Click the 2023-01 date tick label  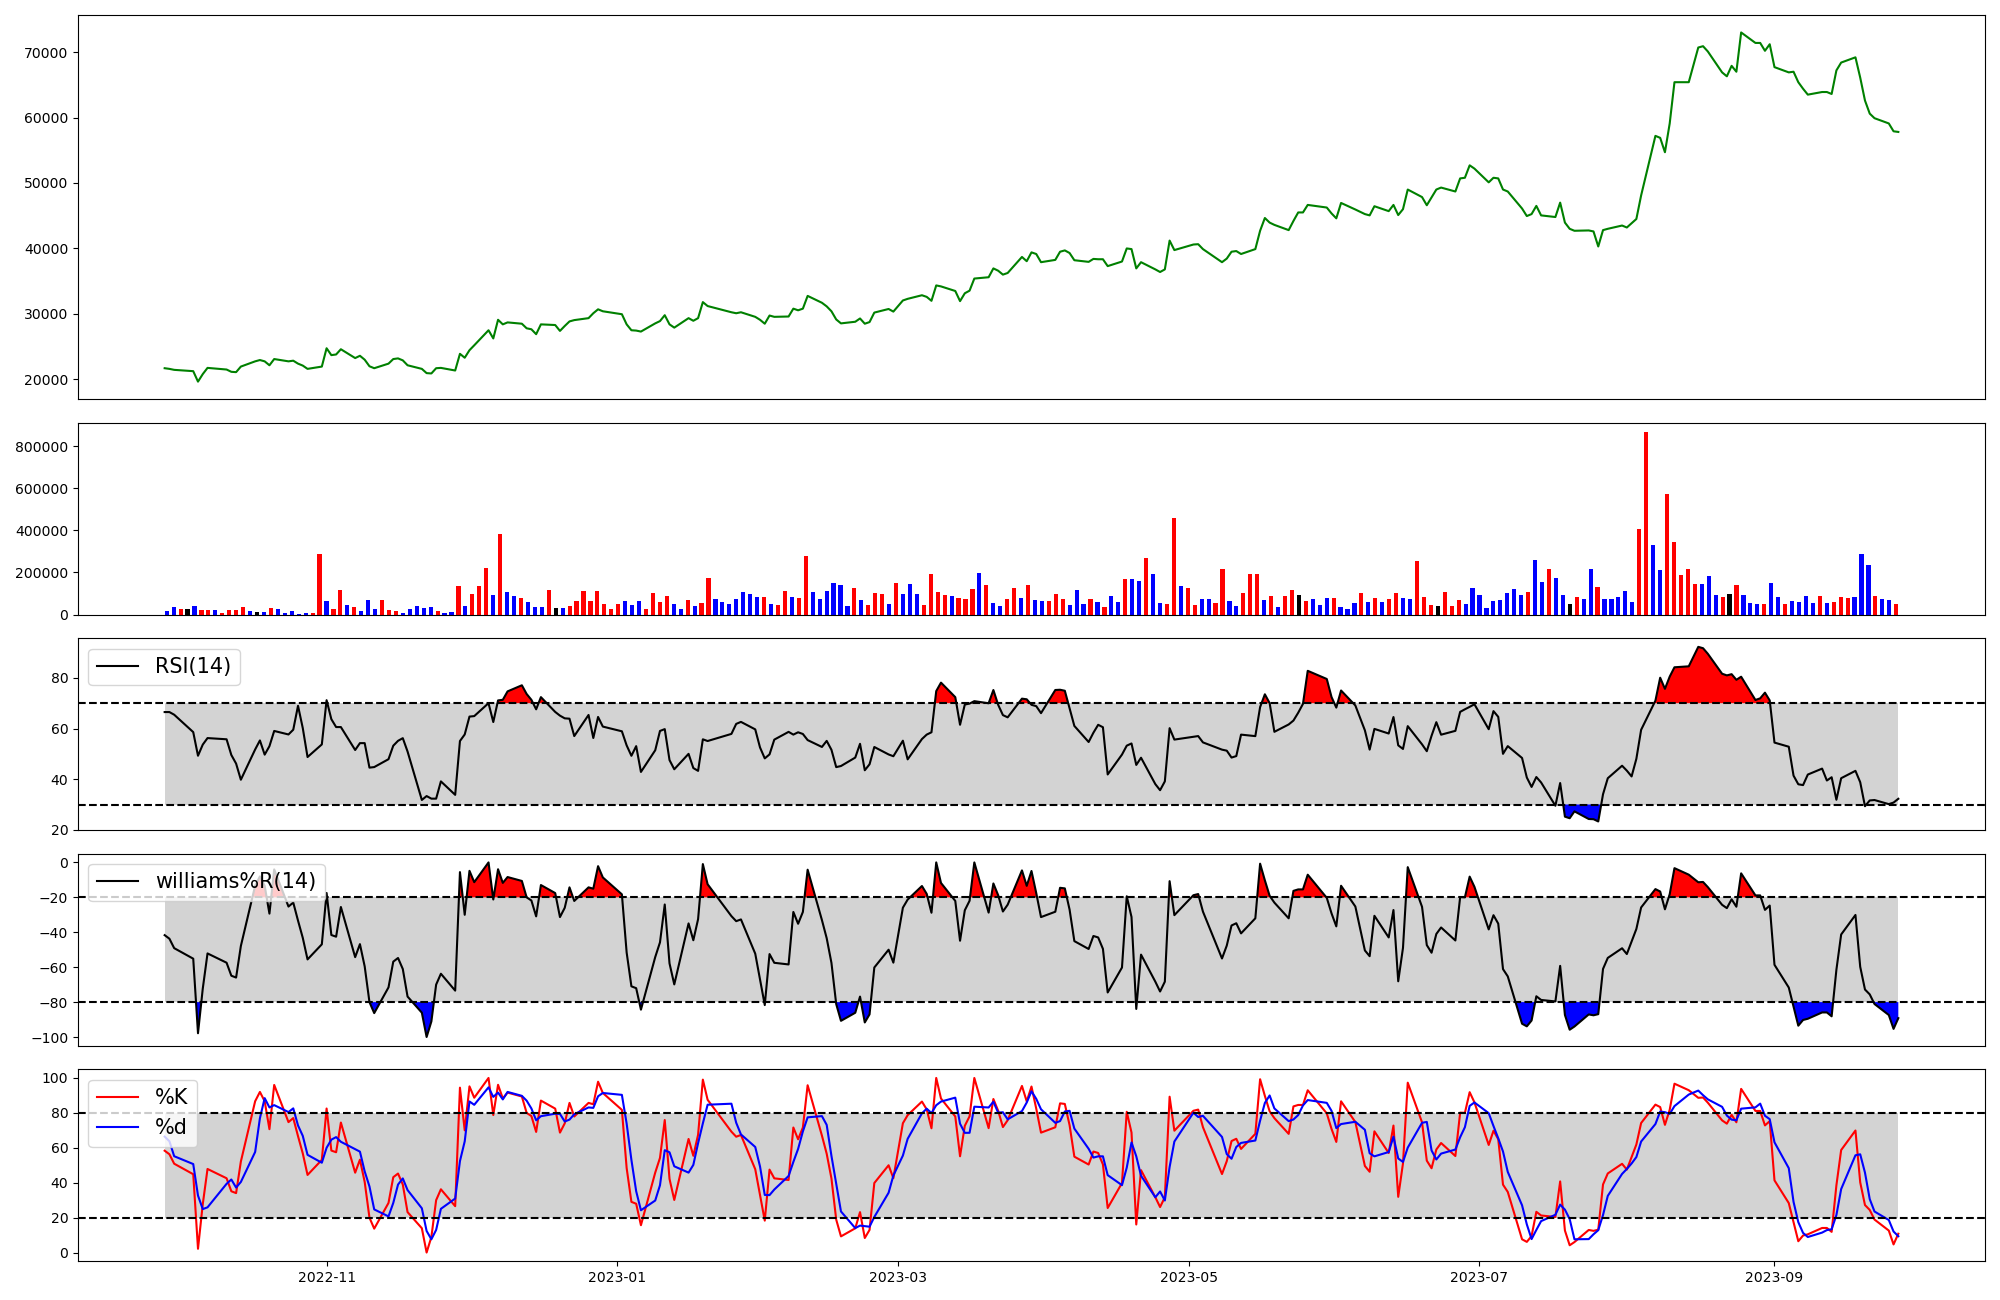(617, 1277)
